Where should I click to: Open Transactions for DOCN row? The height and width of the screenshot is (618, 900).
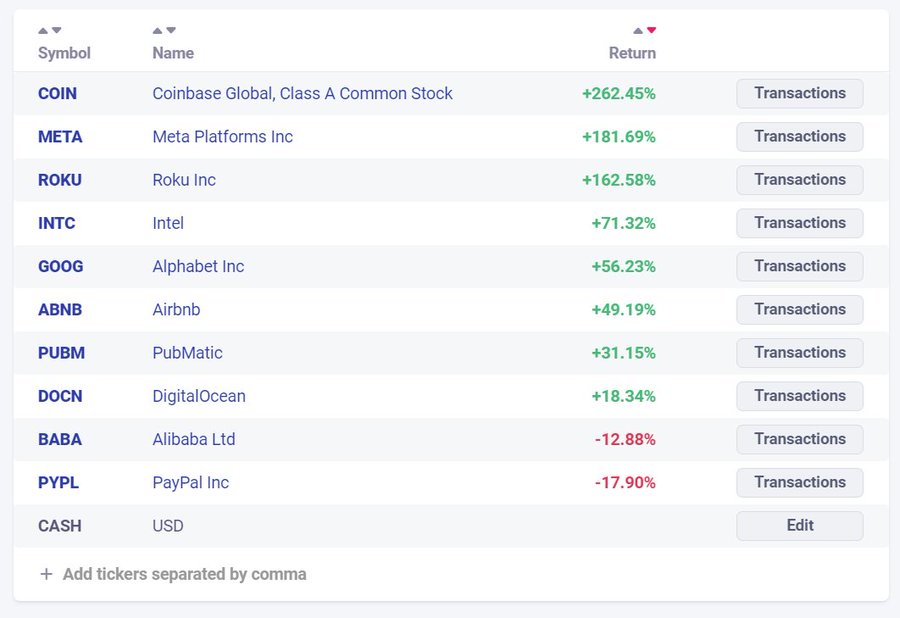click(x=800, y=396)
